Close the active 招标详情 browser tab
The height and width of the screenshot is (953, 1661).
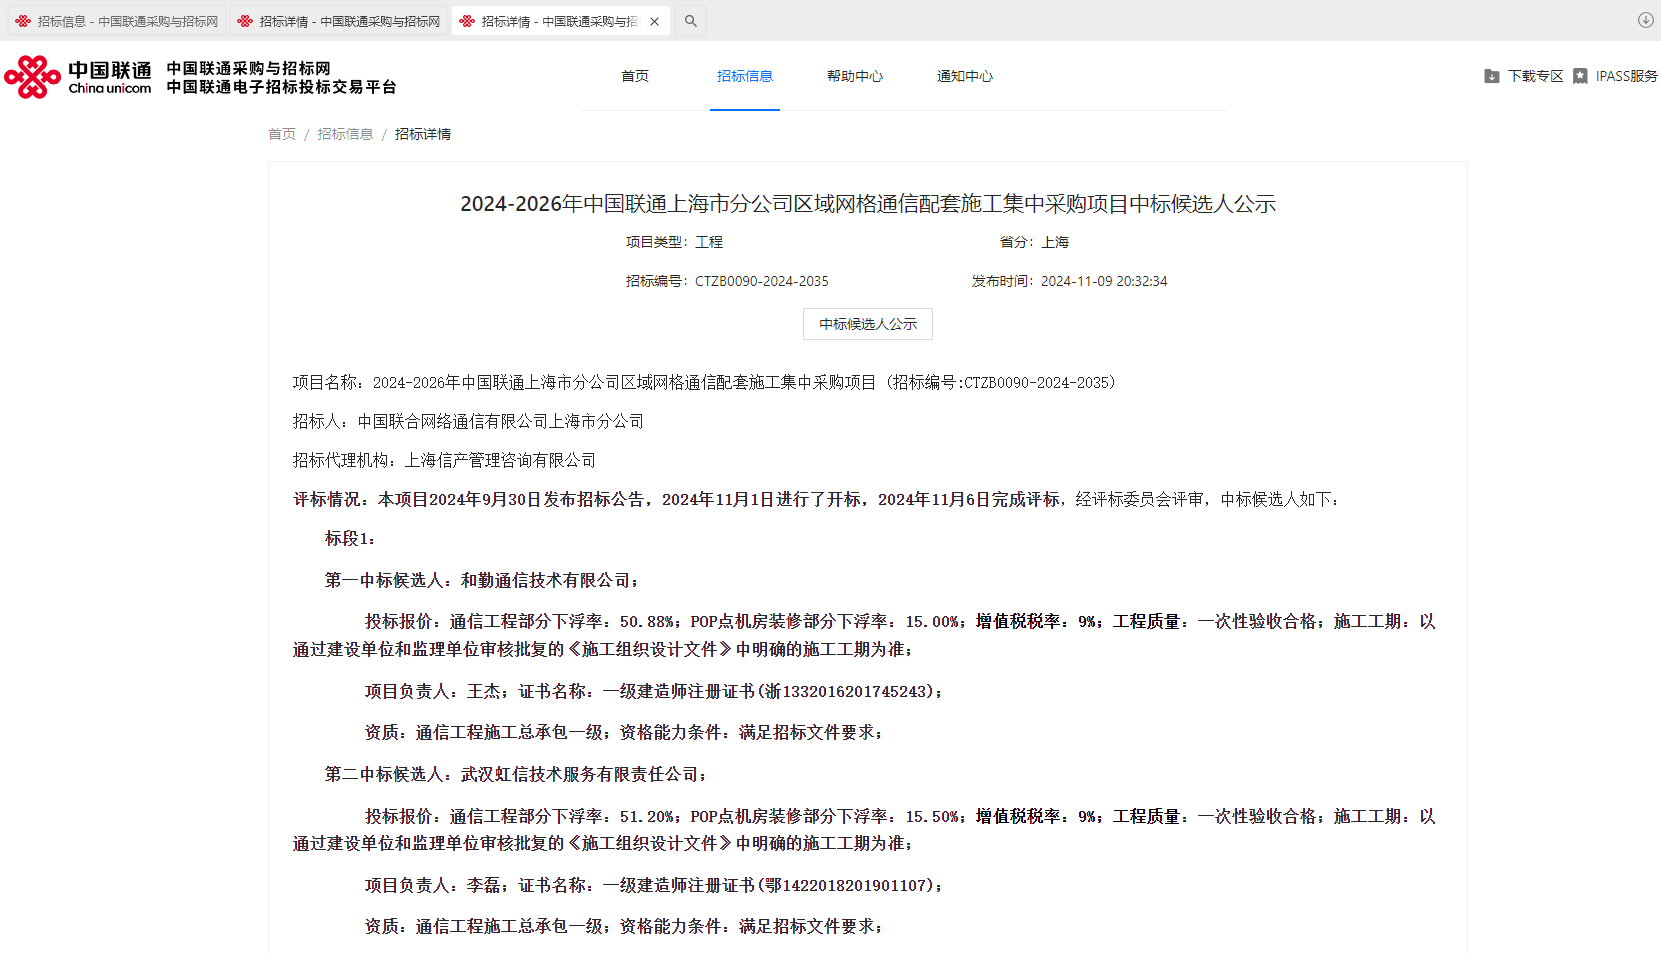click(x=654, y=21)
